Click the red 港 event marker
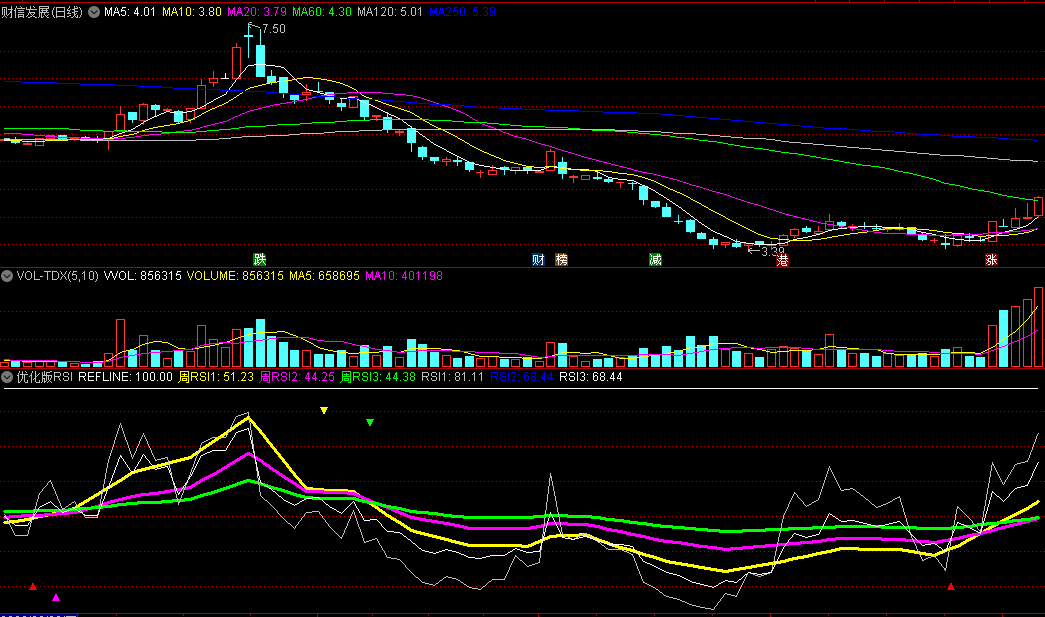The height and width of the screenshot is (617, 1045). (782, 260)
